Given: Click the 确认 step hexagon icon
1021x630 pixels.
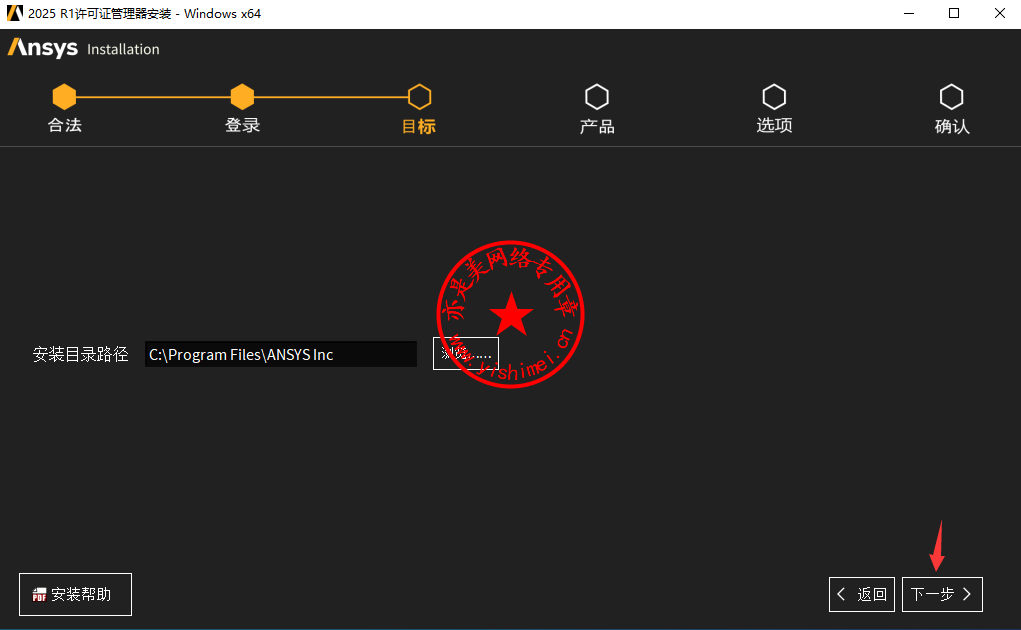Looking at the screenshot, I should tap(951, 97).
